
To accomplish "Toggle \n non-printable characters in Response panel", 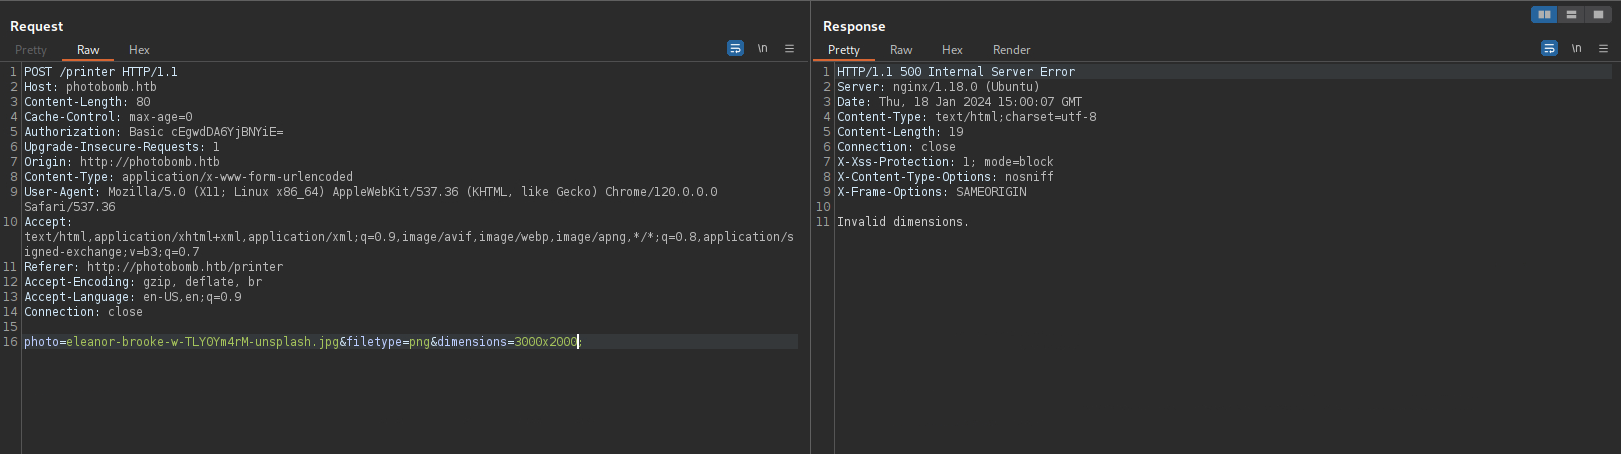I will [x=1576, y=48].
